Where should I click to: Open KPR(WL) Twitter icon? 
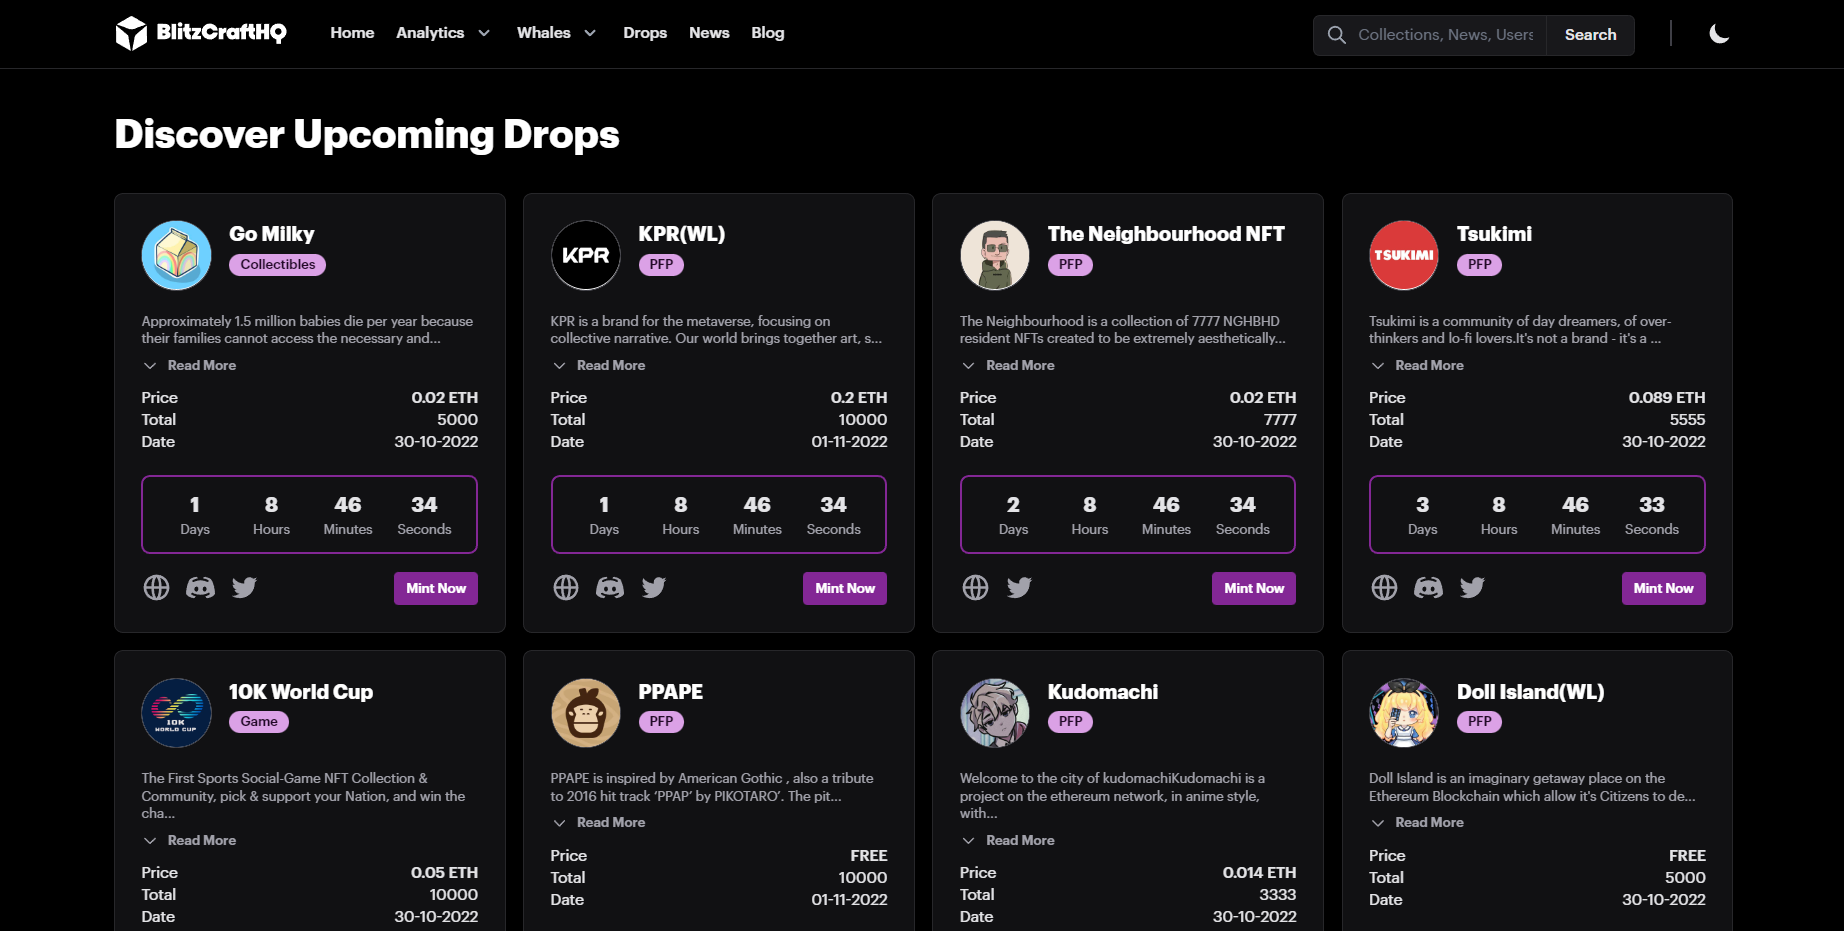pyautogui.click(x=654, y=588)
